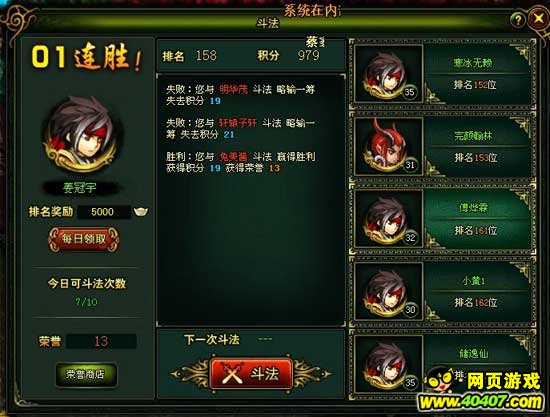Select the red-horned avatar of rank 153

coord(389,147)
